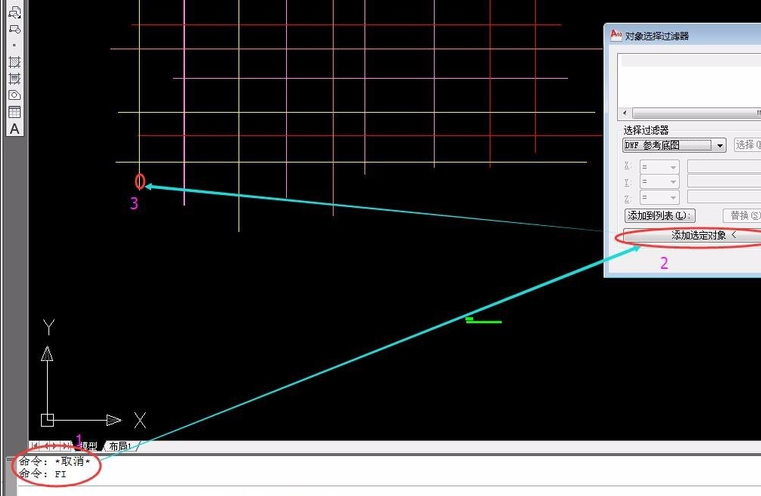Screen dimensions: 761x496
Task: Select the Multiline Text 'A' tool
Action: click(14, 129)
